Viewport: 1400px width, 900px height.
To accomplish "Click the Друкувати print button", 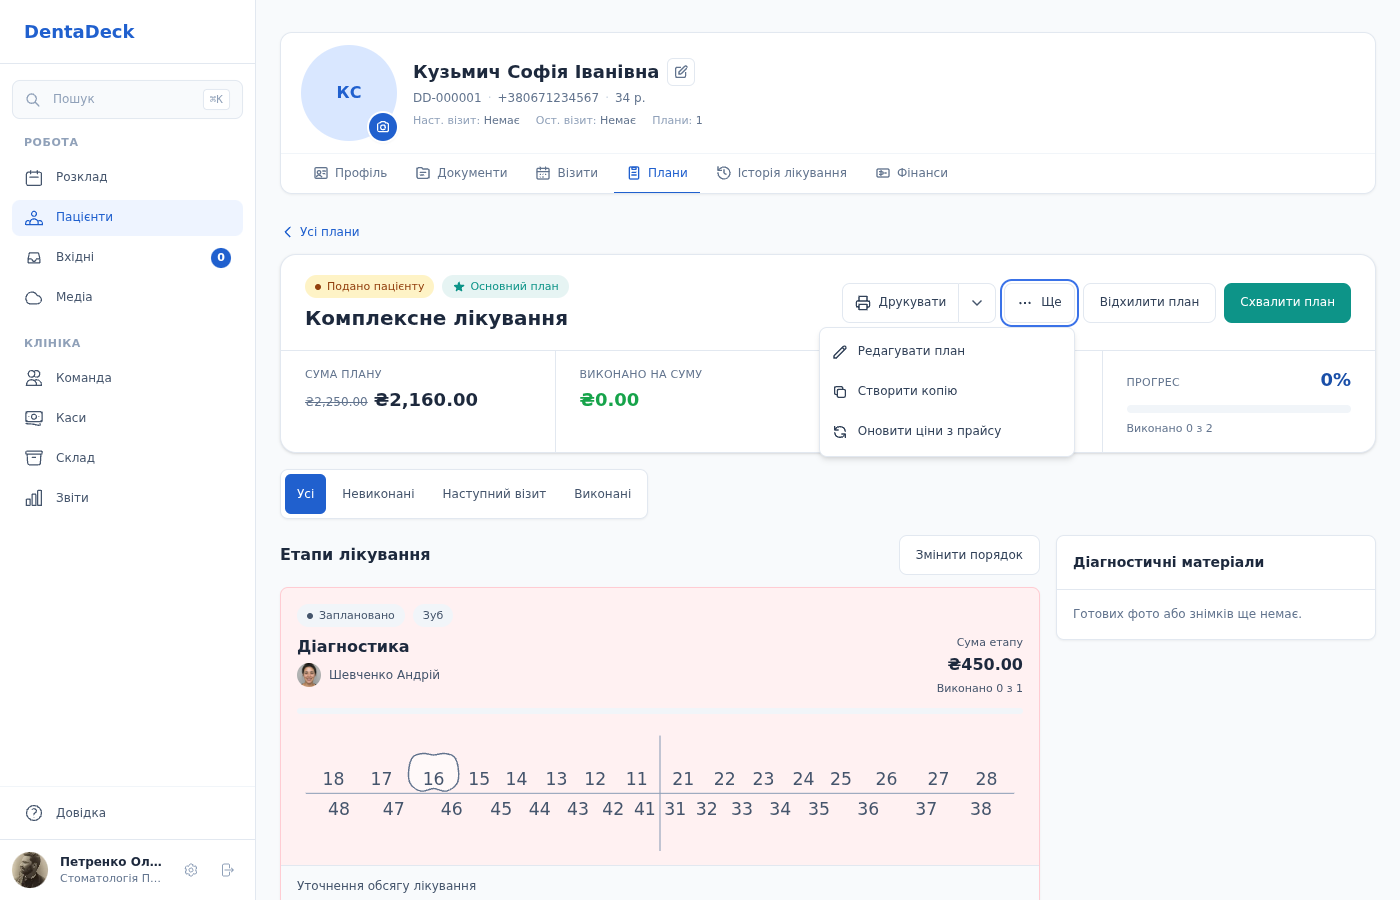I will [900, 303].
